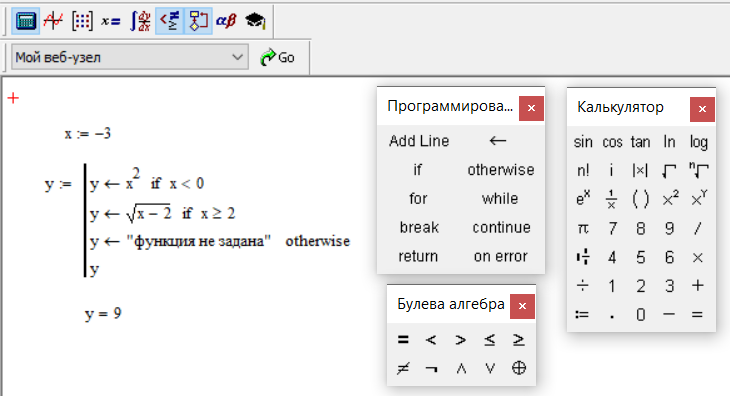Insert pi constant
730x396 pixels.
583,228
